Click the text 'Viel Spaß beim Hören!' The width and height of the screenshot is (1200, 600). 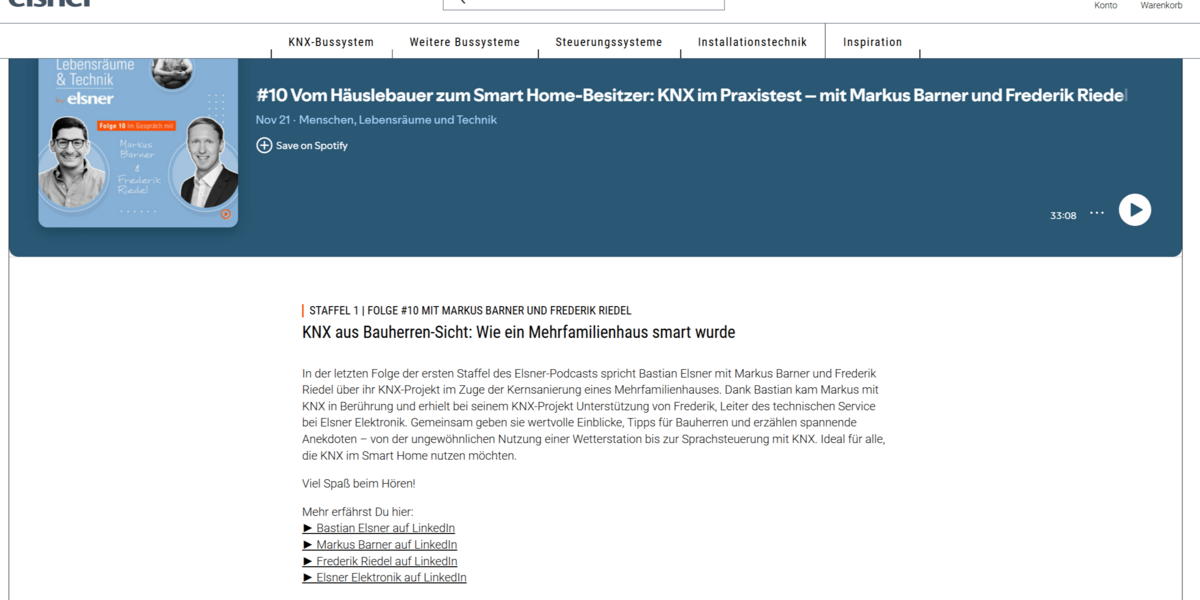[358, 484]
